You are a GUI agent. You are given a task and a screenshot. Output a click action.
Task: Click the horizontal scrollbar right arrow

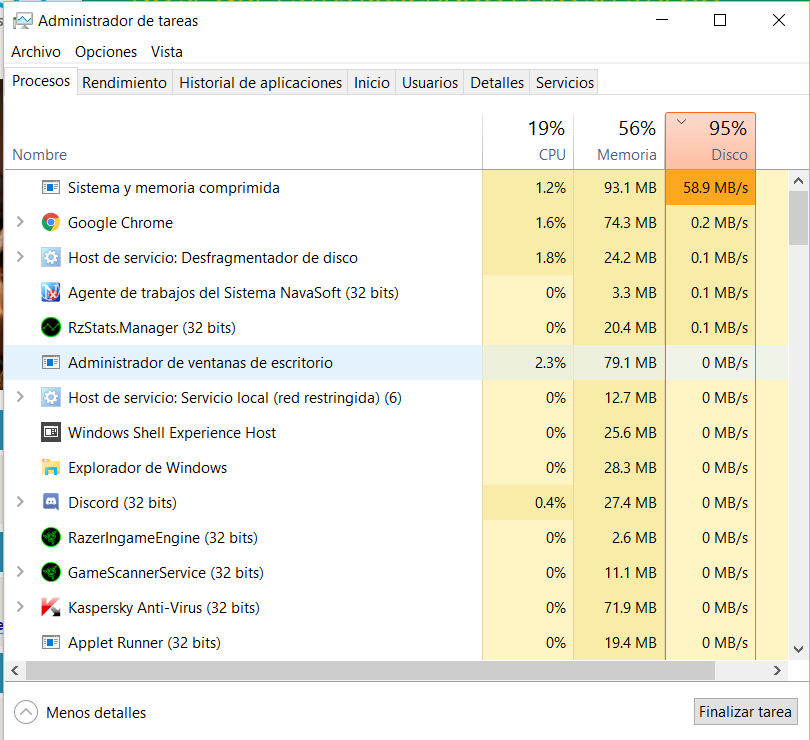777,670
